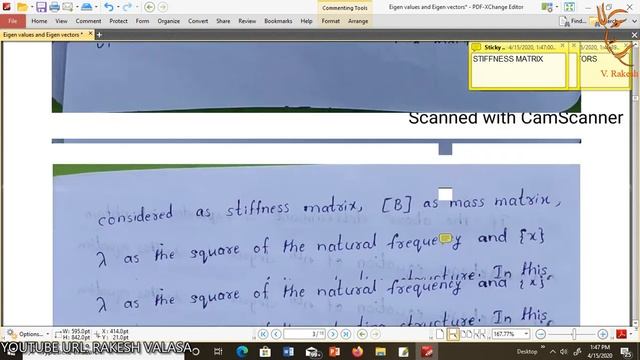640x360 pixels.
Task: Go to the next page
Action: [x=333, y=334]
